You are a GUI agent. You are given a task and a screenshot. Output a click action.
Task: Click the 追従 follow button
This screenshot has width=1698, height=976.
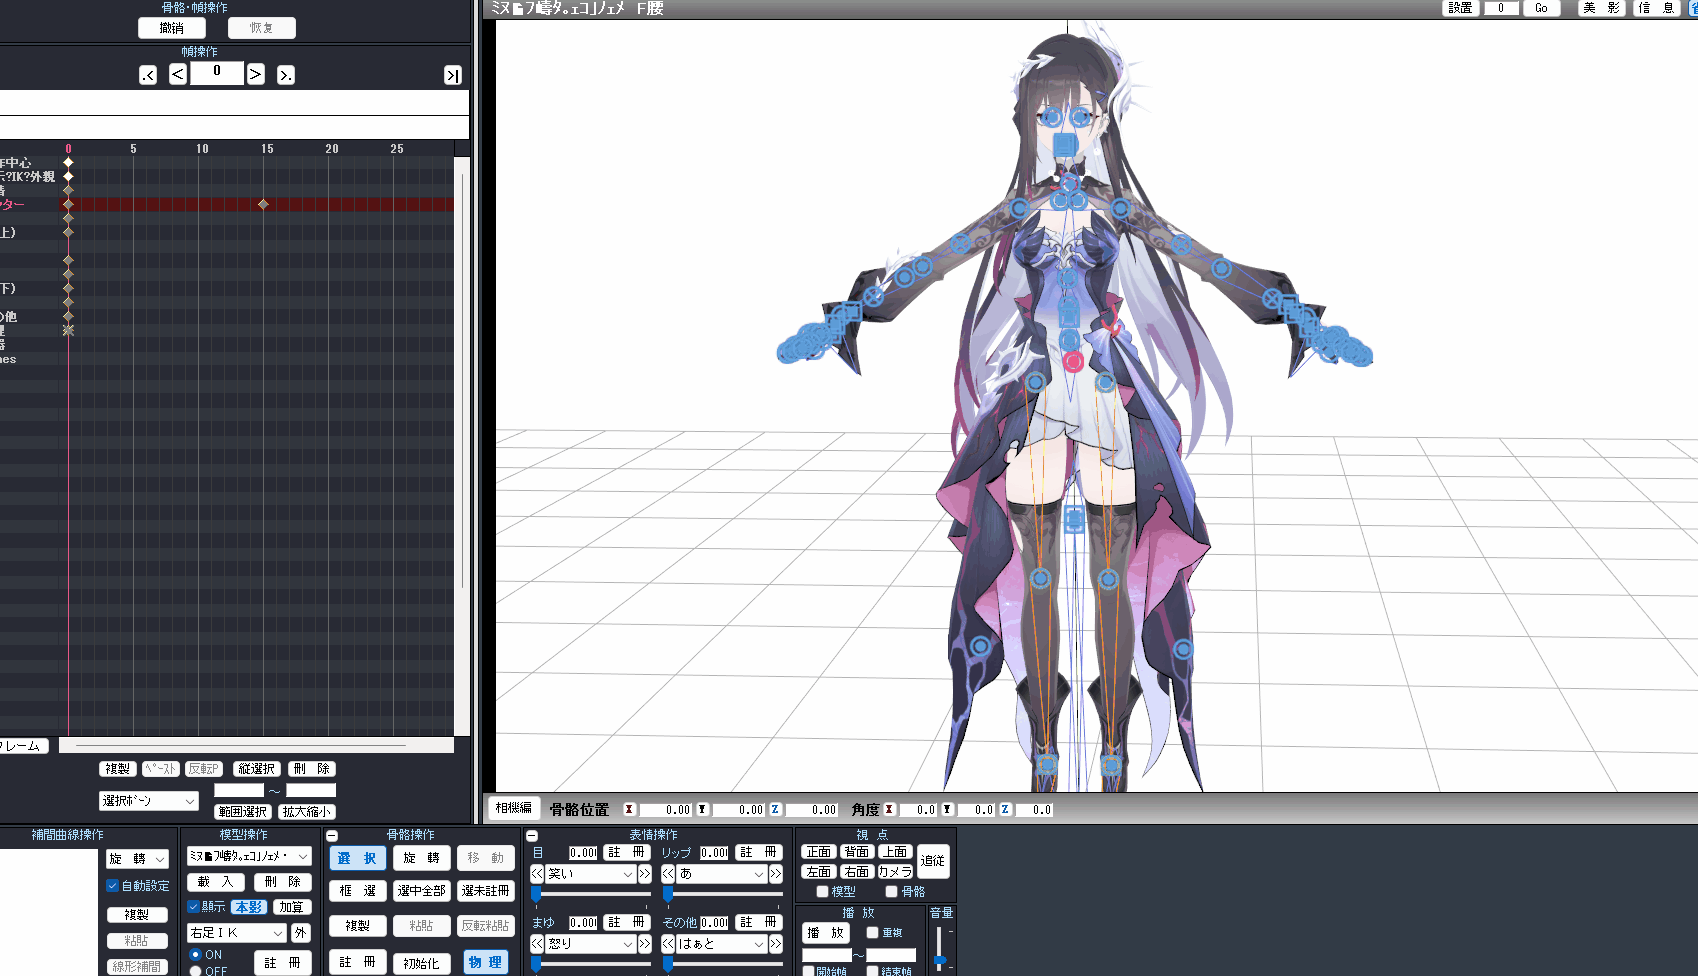(x=933, y=861)
